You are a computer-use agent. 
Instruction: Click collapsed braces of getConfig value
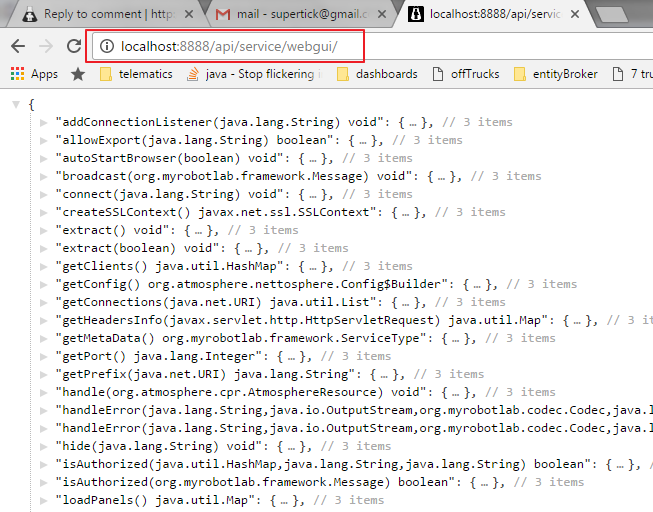click(x=477, y=284)
